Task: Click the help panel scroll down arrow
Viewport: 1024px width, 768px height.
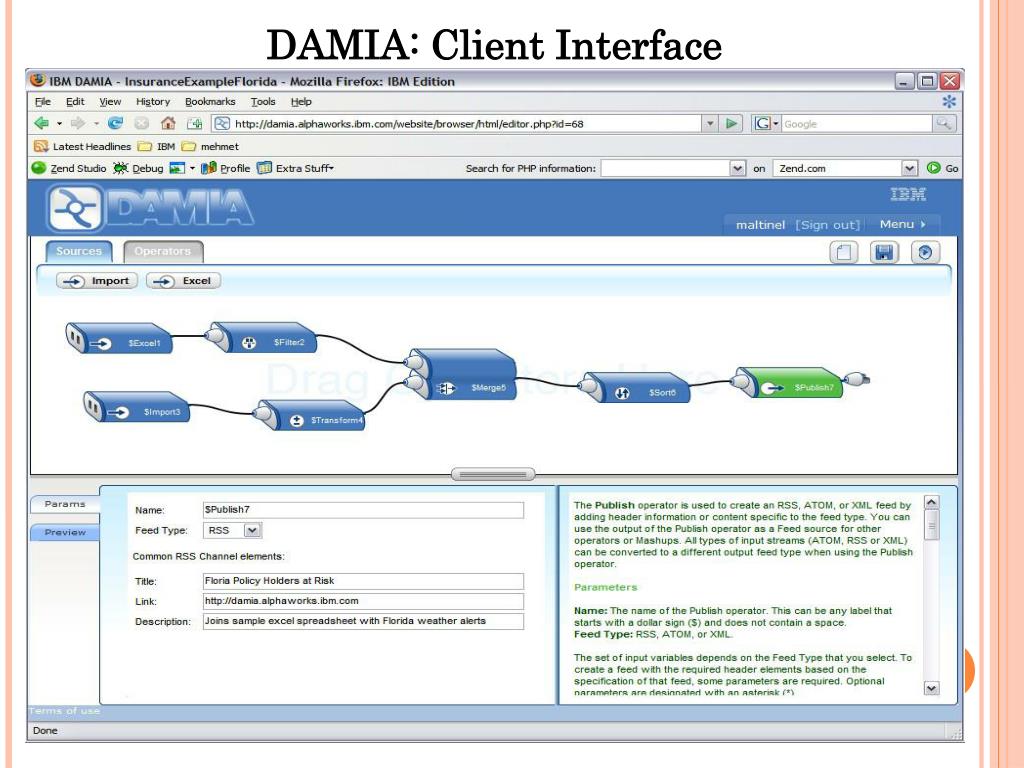Action: [932, 688]
